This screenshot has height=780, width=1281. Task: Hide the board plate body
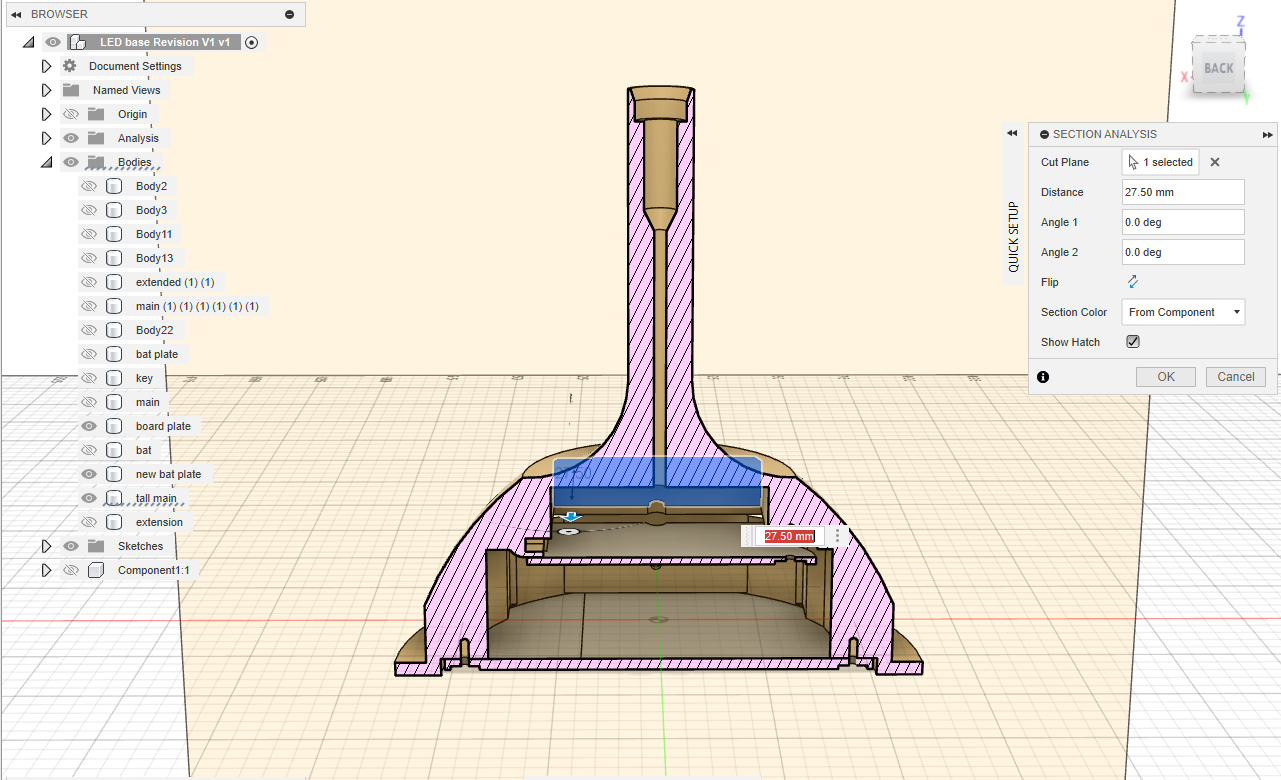(89, 426)
